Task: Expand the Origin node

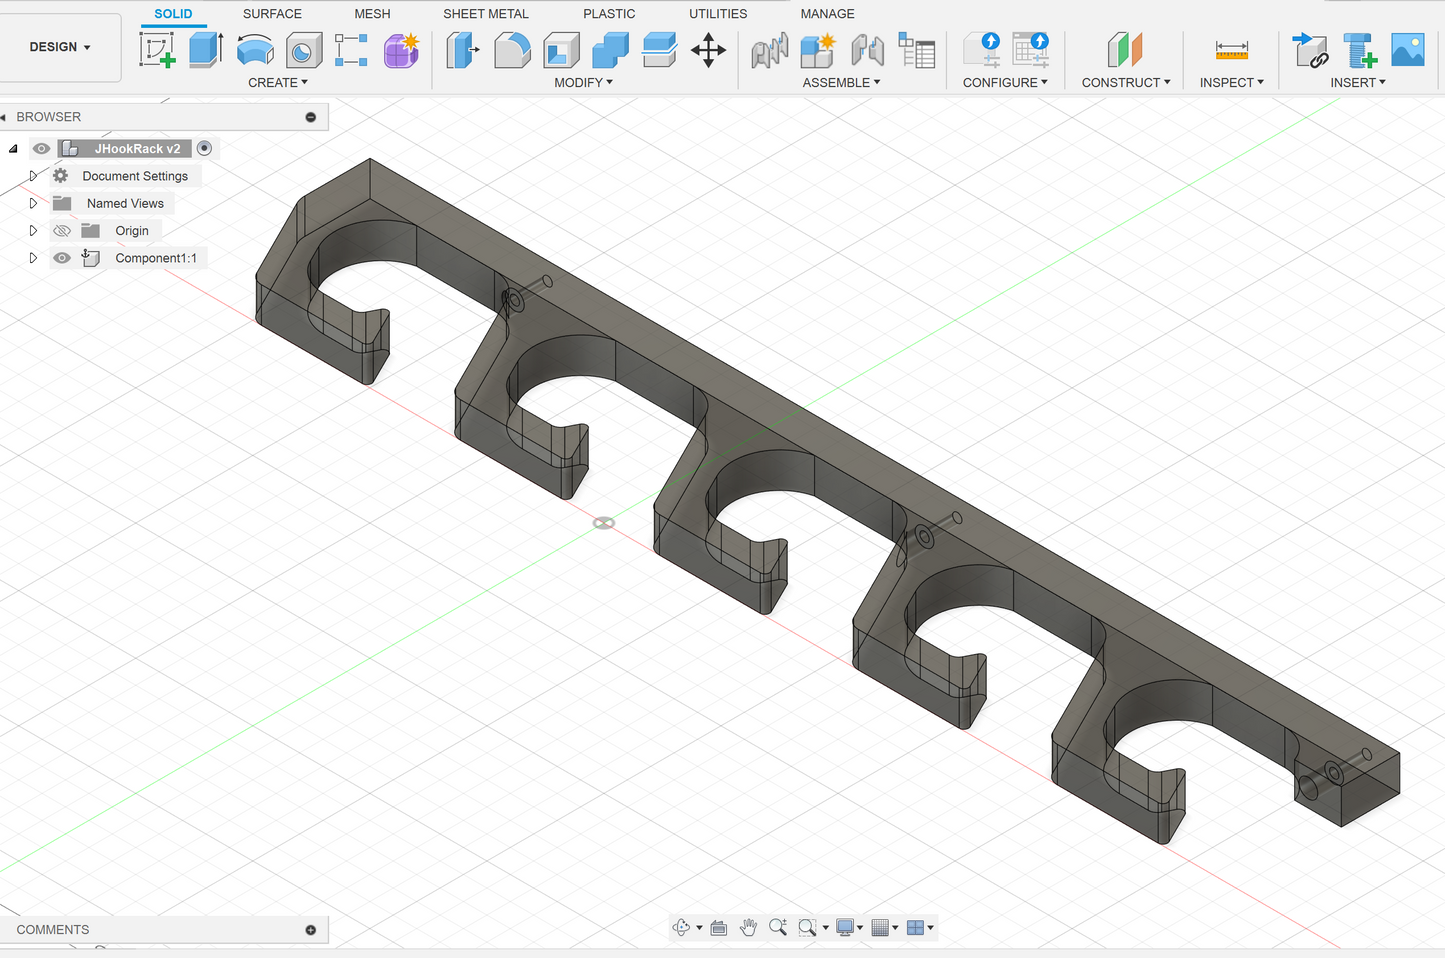Action: (33, 231)
